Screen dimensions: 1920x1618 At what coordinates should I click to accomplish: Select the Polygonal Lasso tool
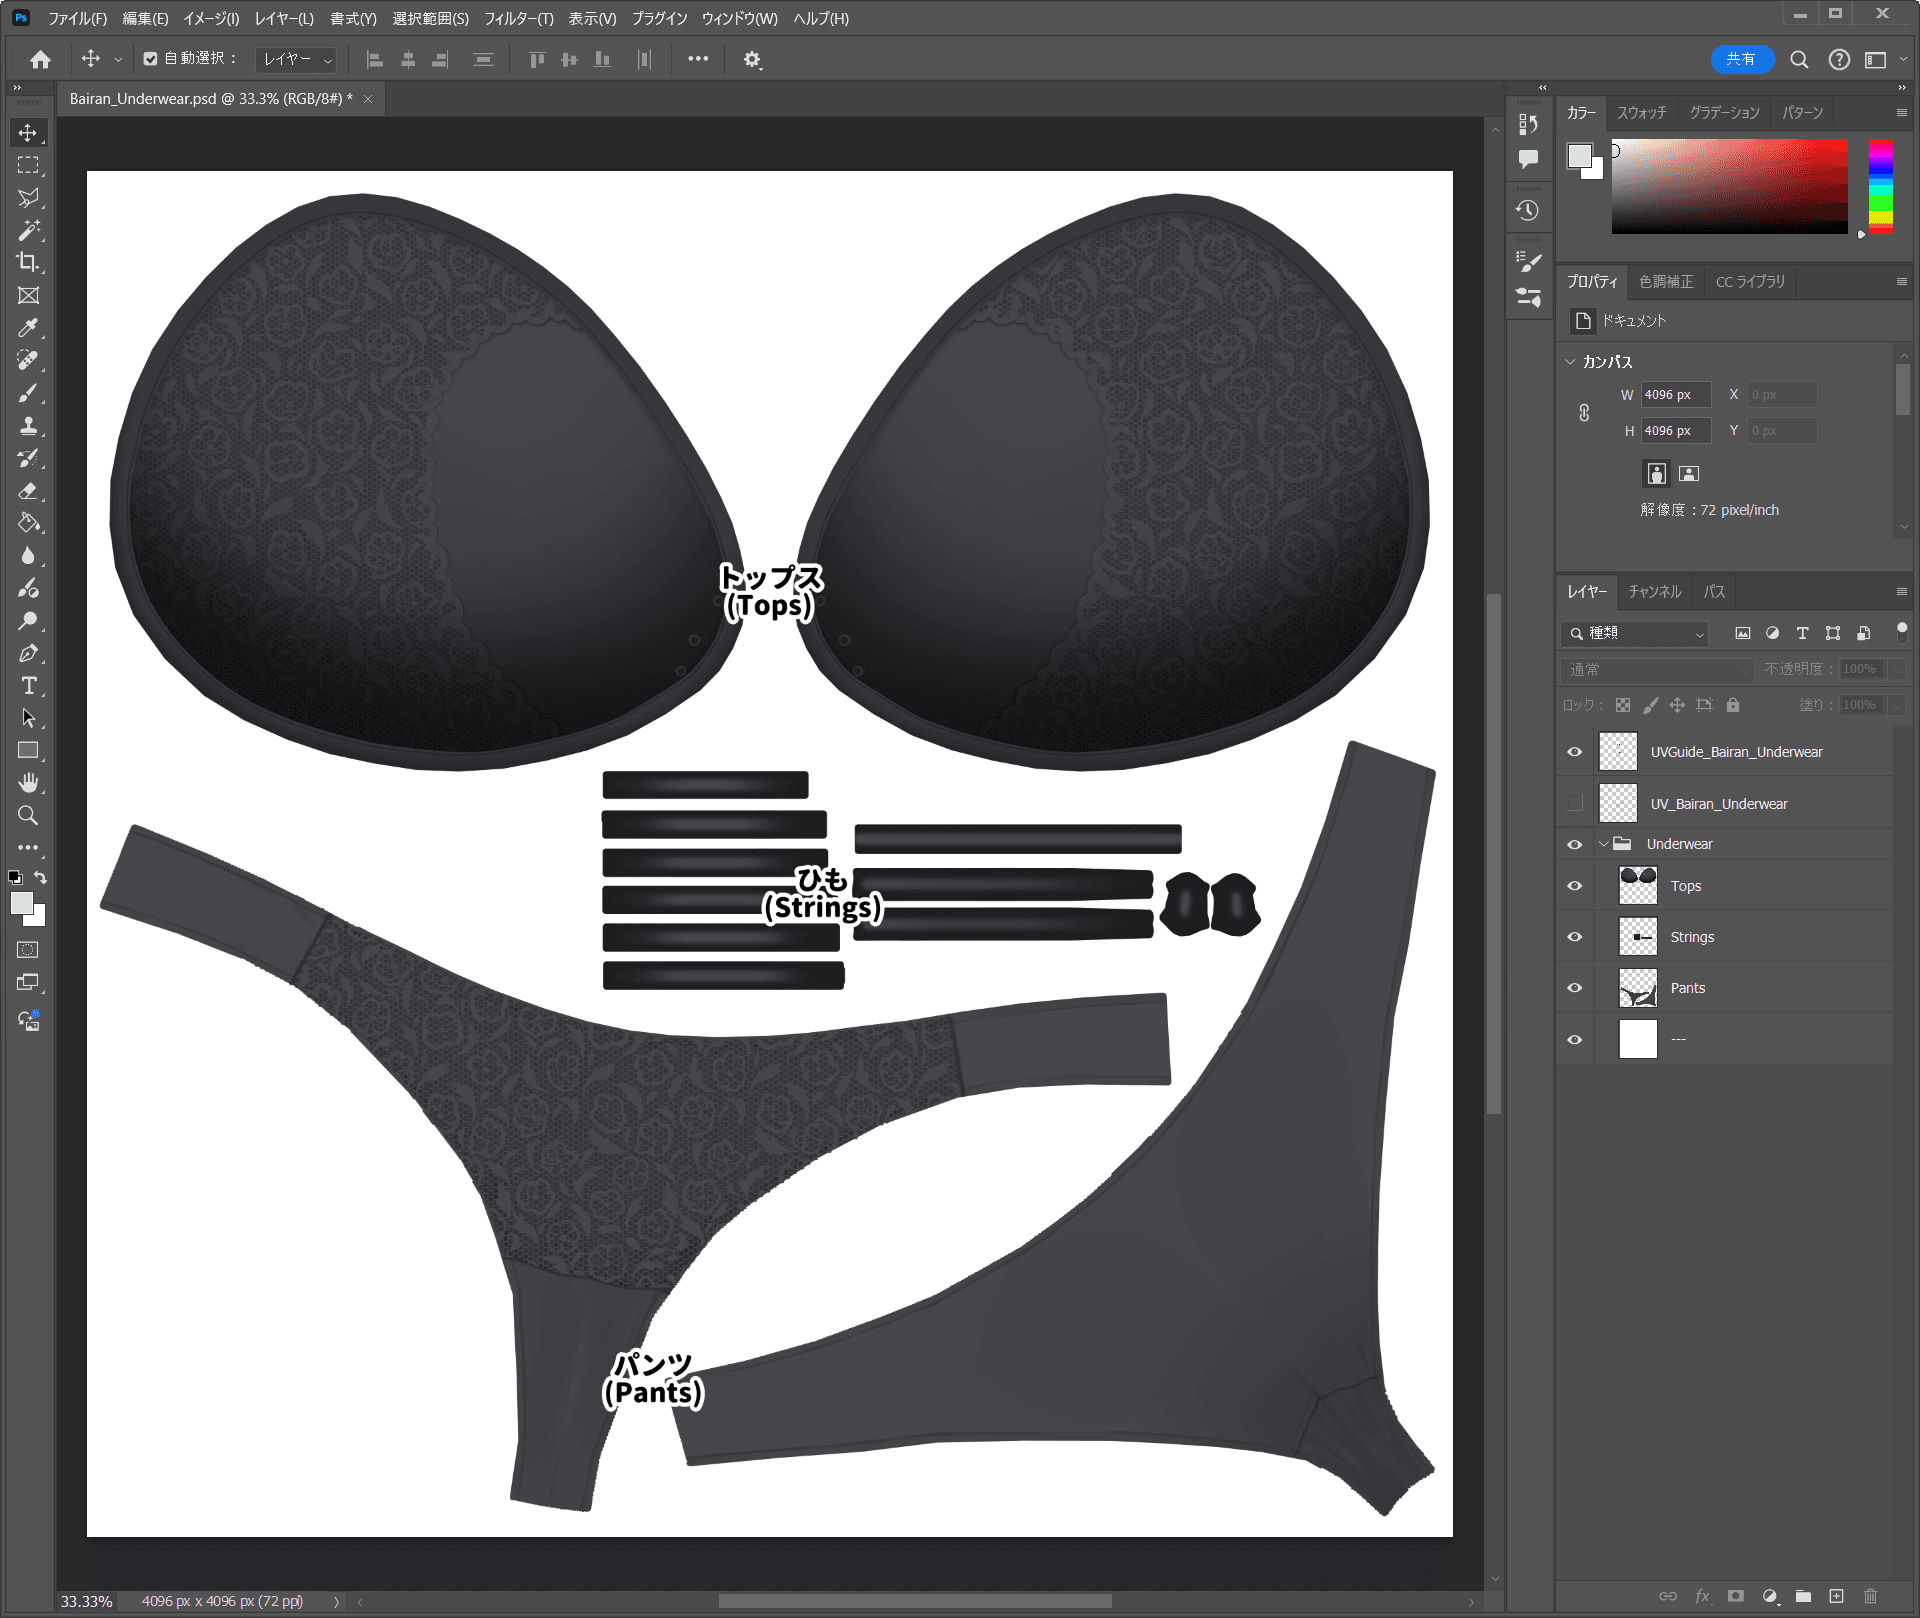click(28, 198)
